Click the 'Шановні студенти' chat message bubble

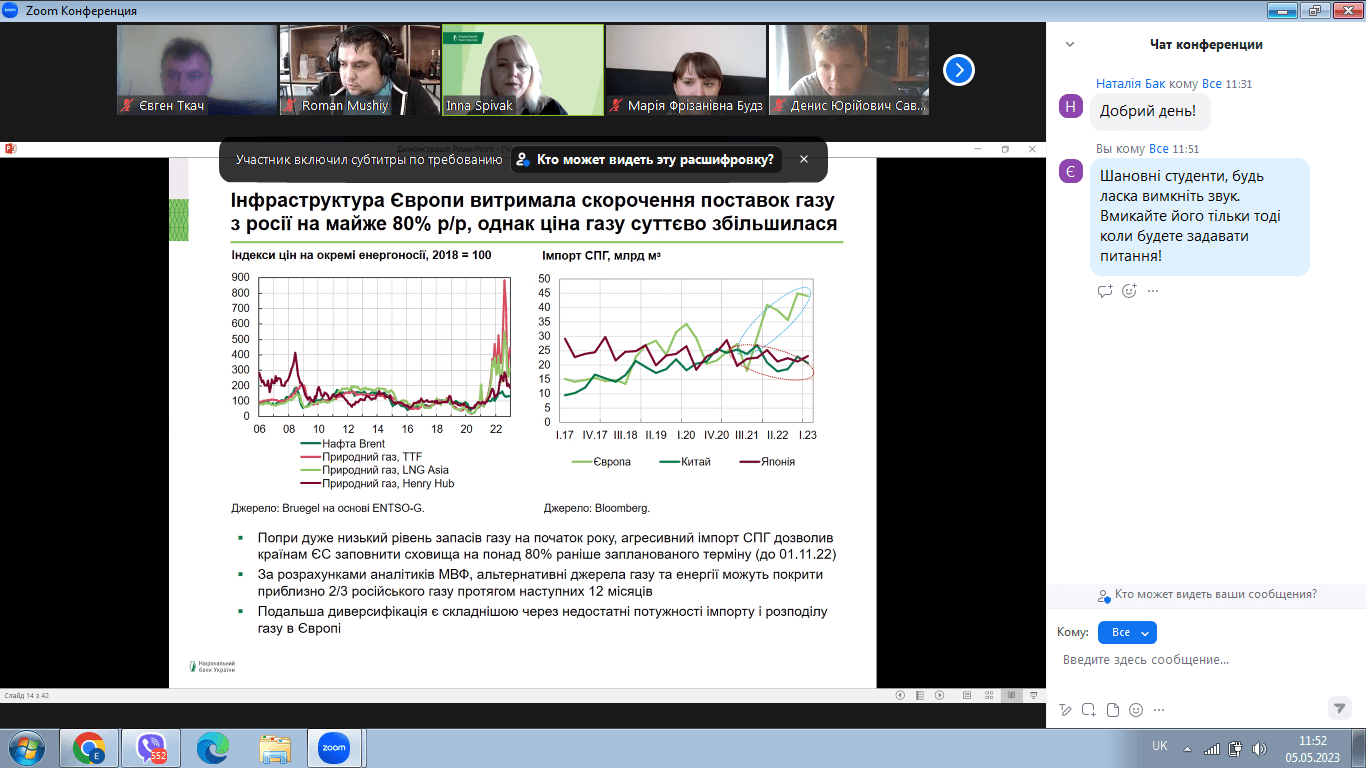pos(1200,216)
